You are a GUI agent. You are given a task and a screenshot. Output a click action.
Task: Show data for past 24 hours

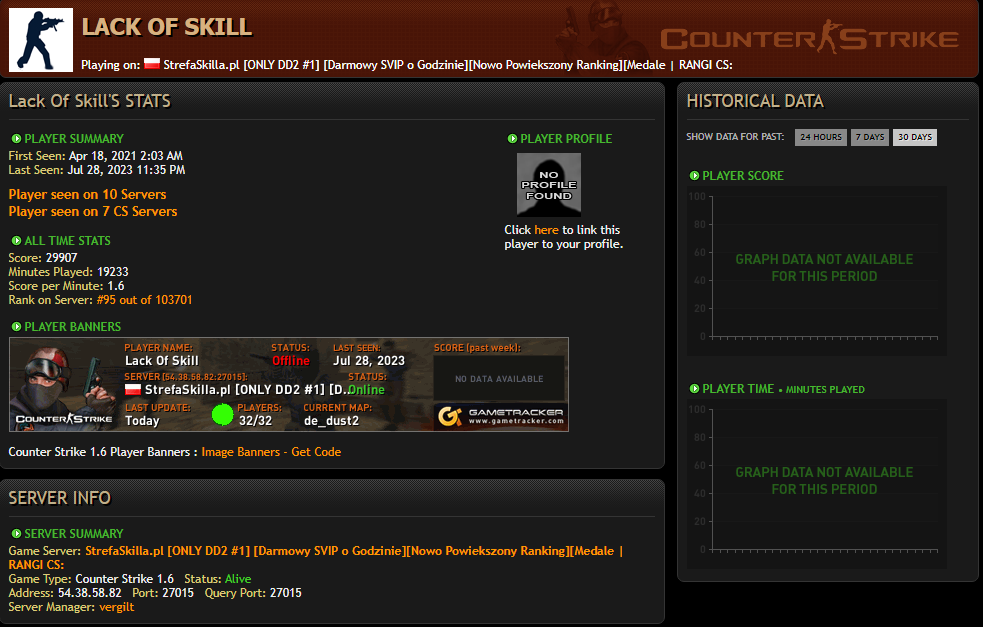pyautogui.click(x=821, y=137)
